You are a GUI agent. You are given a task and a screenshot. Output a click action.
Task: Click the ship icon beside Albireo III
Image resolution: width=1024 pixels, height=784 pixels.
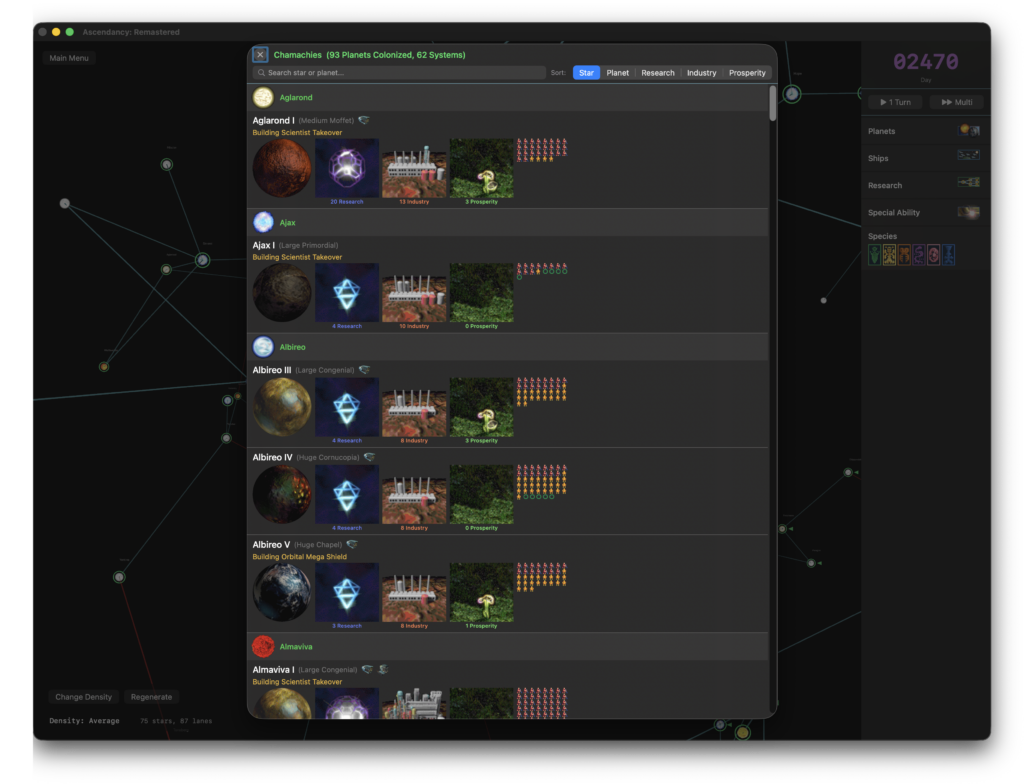364,370
